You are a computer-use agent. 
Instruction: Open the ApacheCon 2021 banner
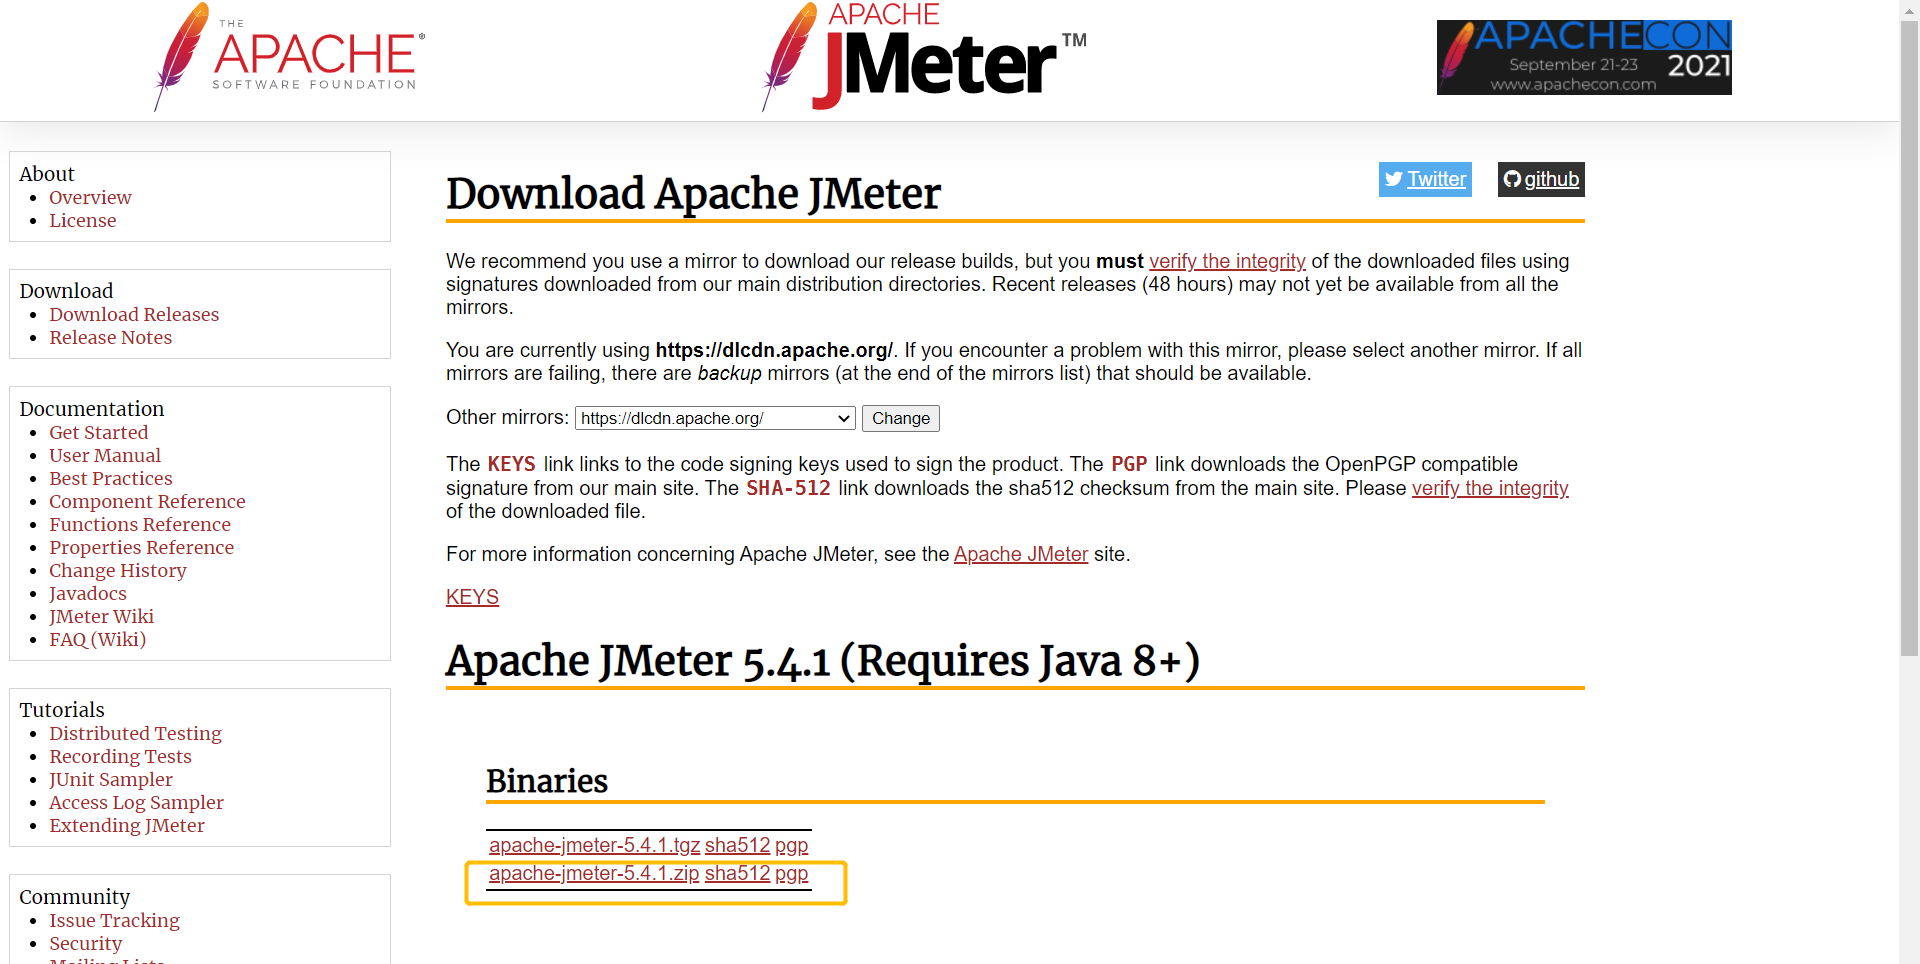tap(1584, 57)
